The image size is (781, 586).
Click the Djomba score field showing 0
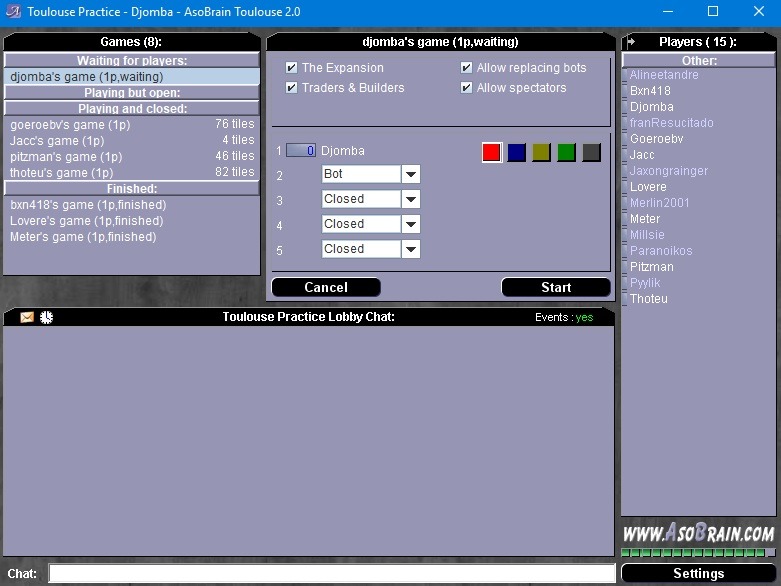(301, 150)
